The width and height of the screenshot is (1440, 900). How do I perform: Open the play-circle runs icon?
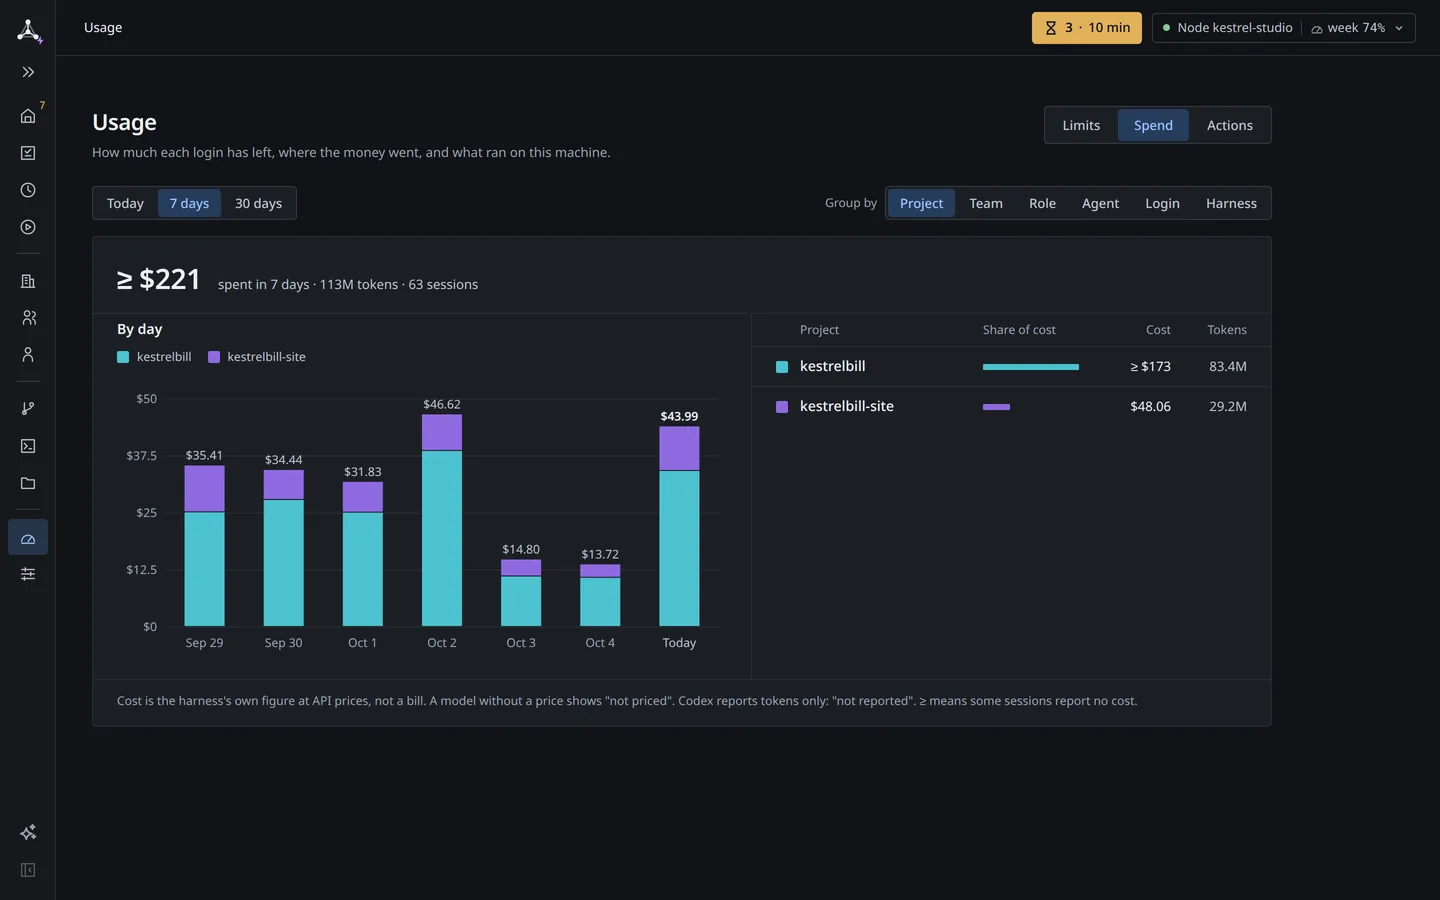pos(28,227)
